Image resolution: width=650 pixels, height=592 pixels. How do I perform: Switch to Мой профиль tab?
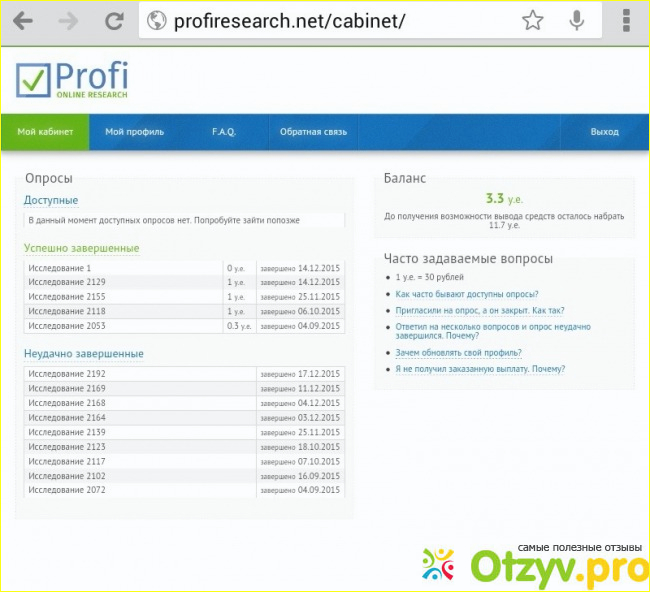coord(134,132)
